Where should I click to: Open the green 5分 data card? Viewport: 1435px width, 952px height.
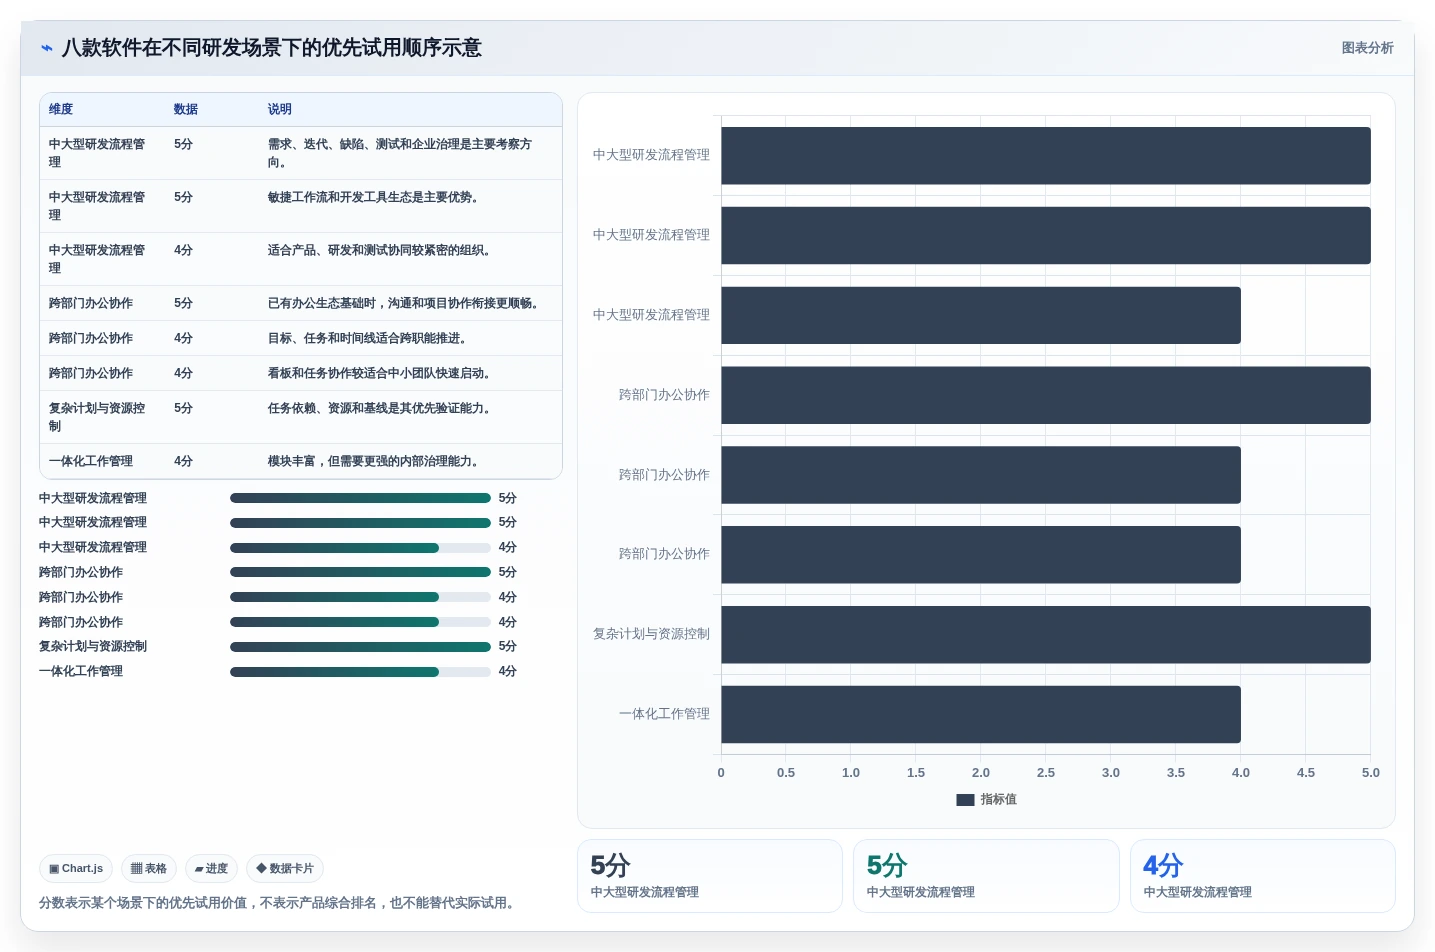pyautogui.click(x=986, y=876)
